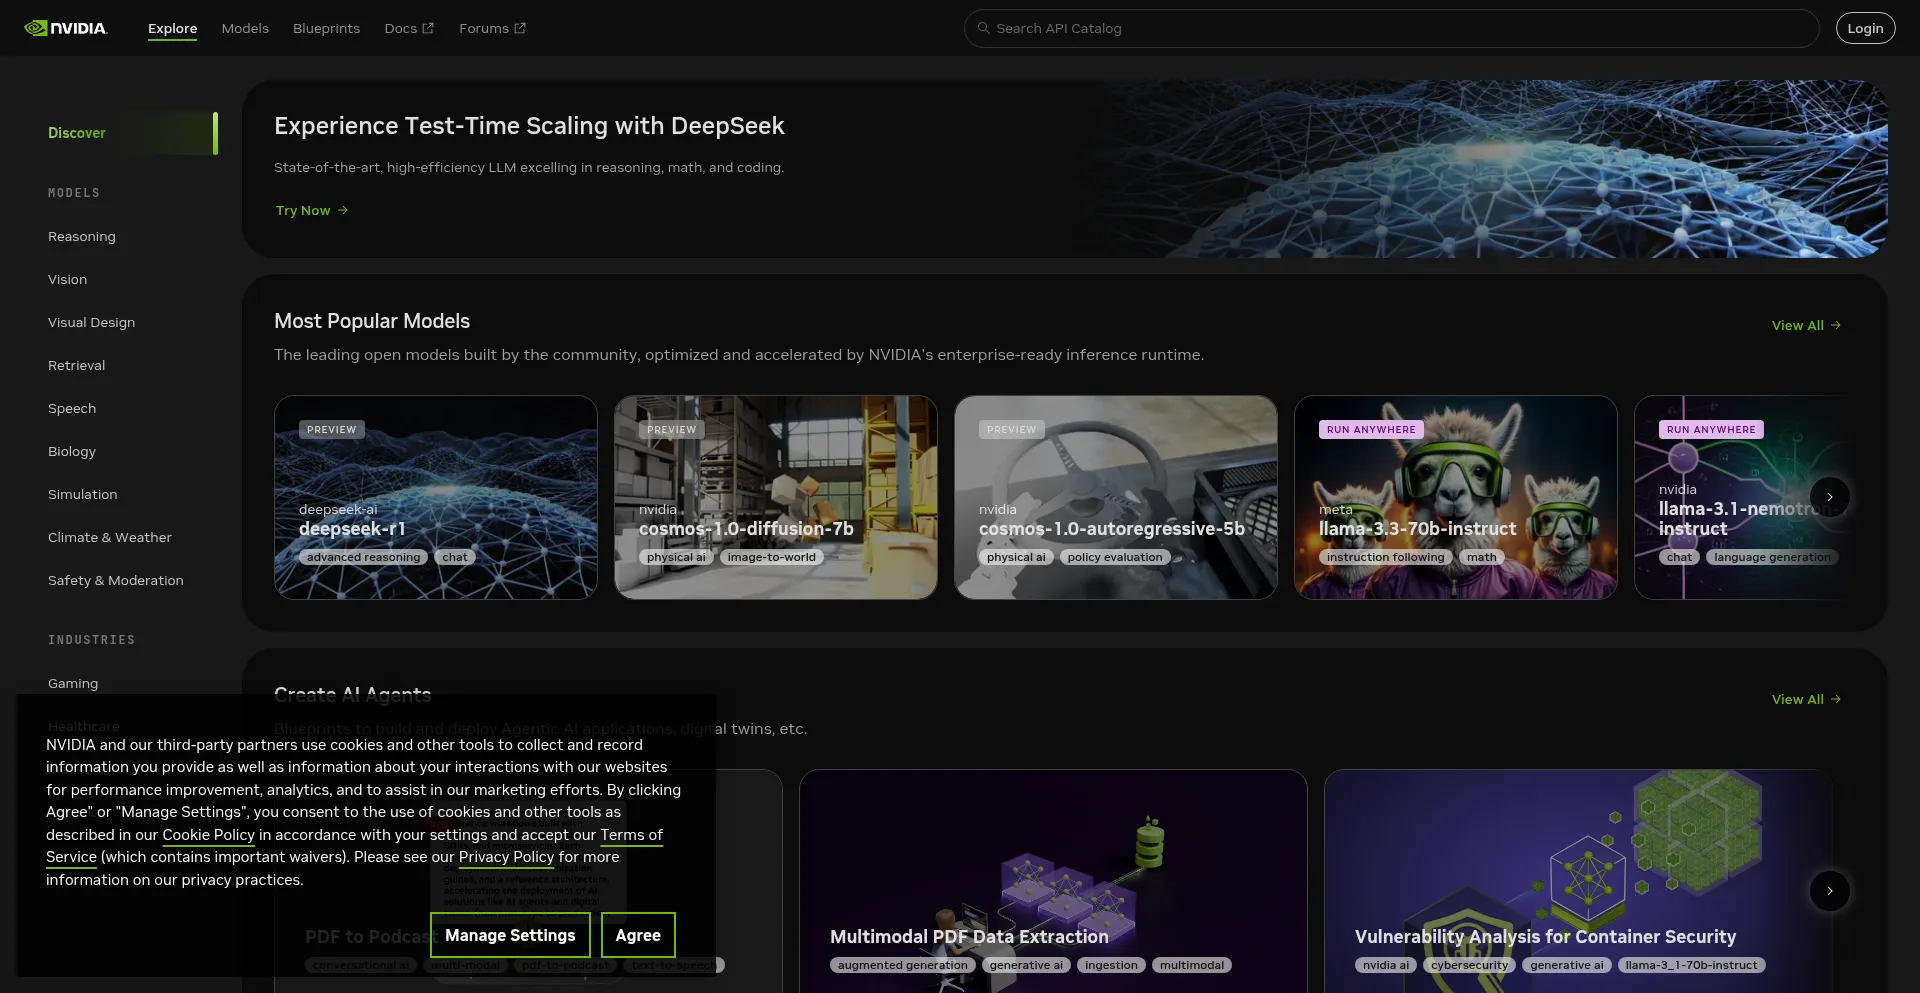This screenshot has height=993, width=1920.
Task: Click the instruction following tag
Action: [x=1385, y=557]
